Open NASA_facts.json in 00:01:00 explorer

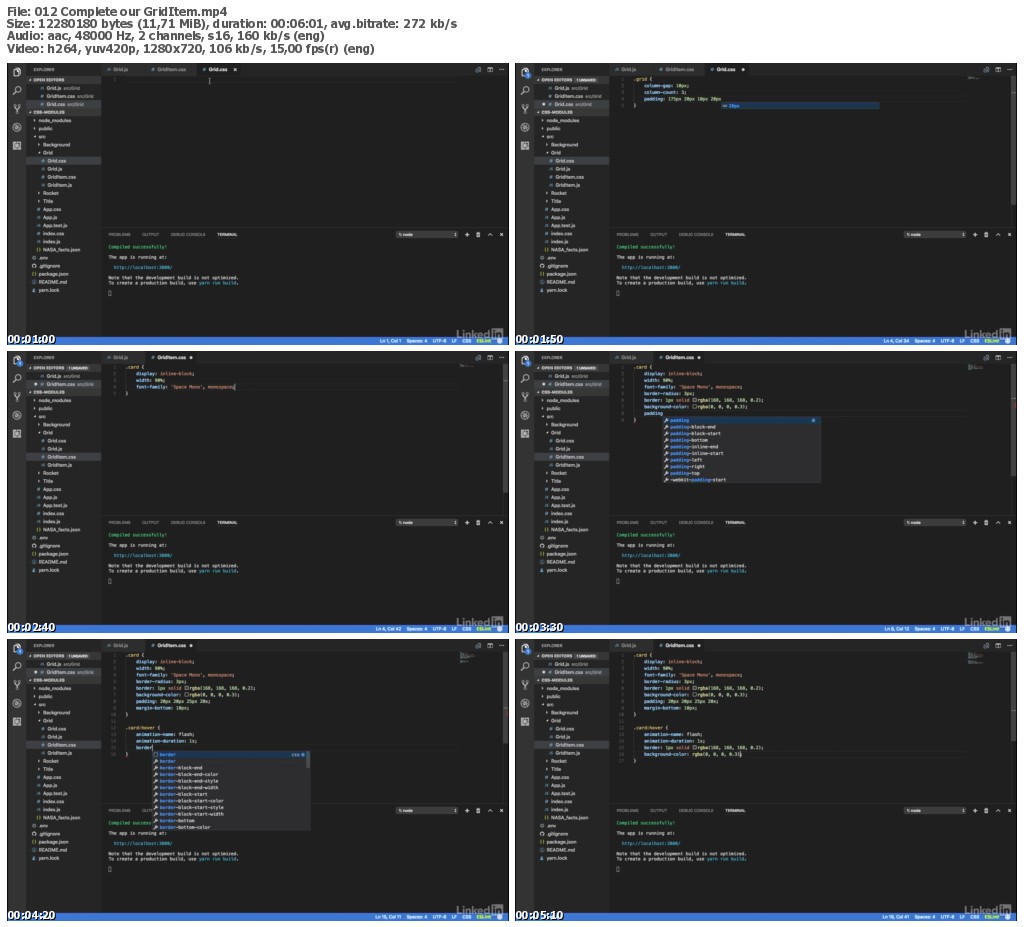59,250
